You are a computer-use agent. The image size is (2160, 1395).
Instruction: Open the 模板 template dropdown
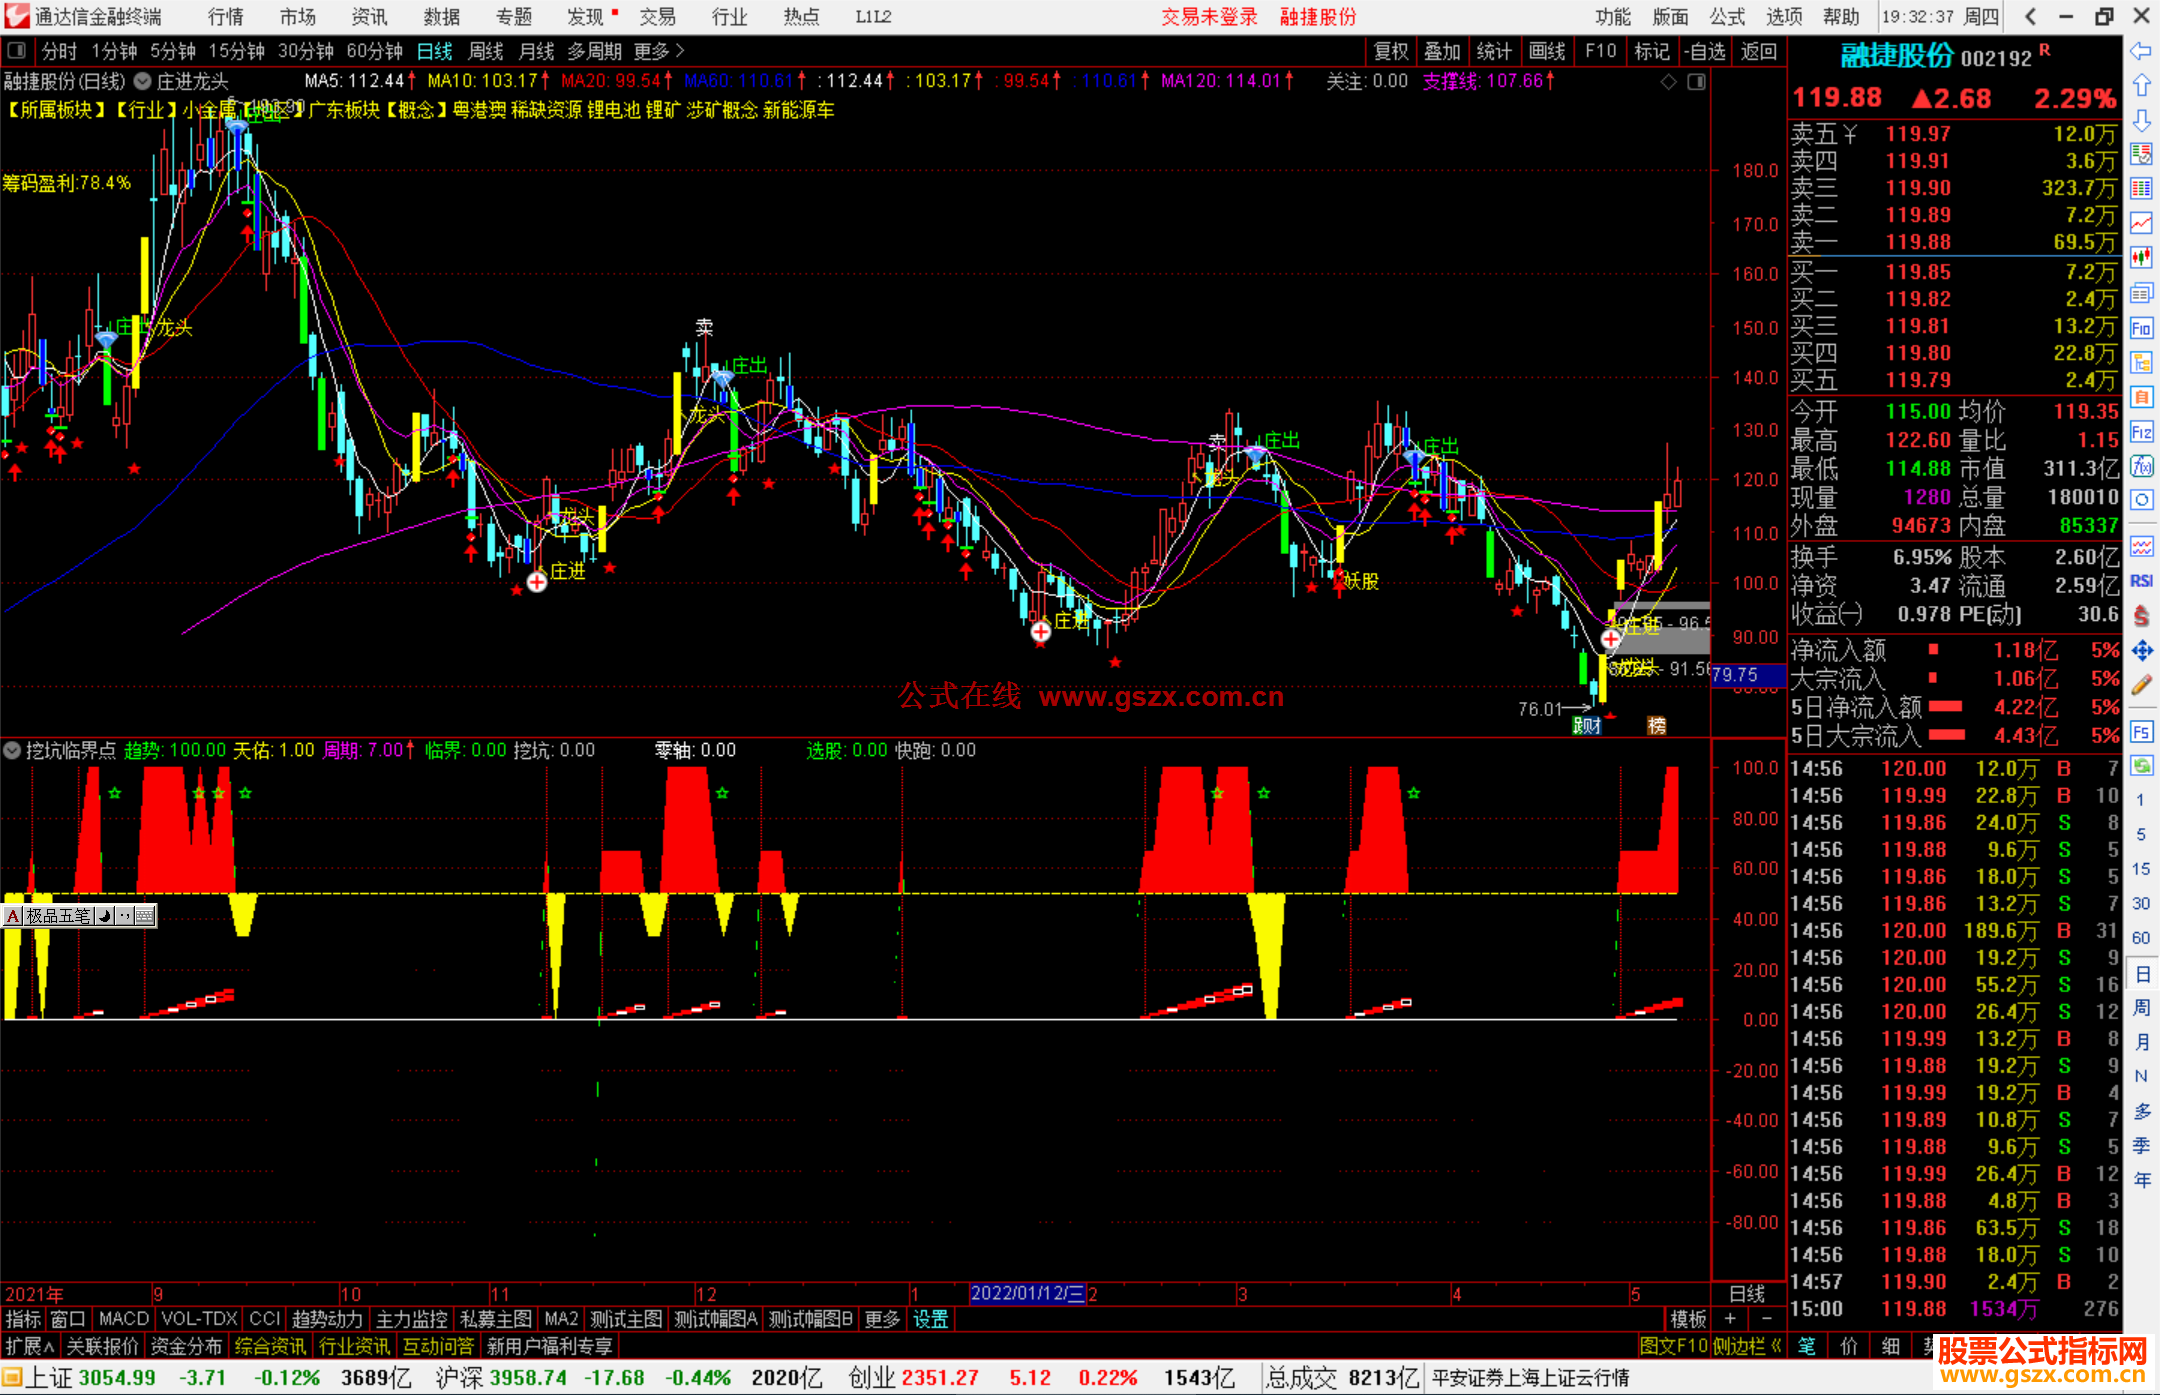tap(1688, 1319)
